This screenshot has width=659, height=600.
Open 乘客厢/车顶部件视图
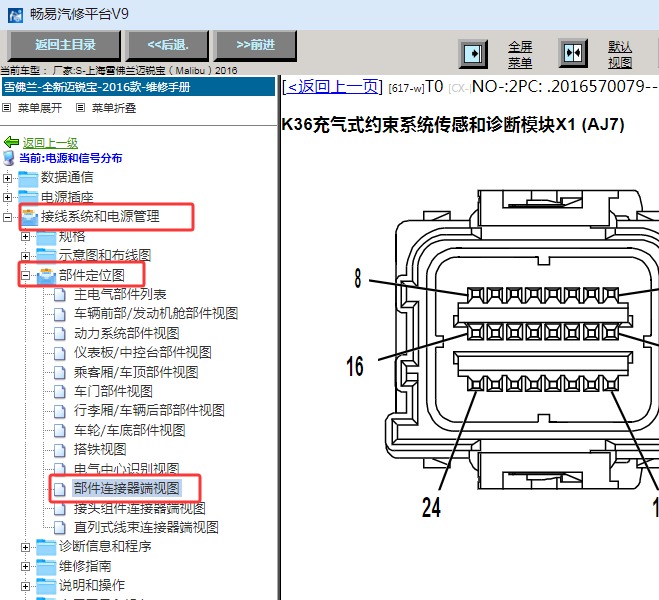(136, 372)
